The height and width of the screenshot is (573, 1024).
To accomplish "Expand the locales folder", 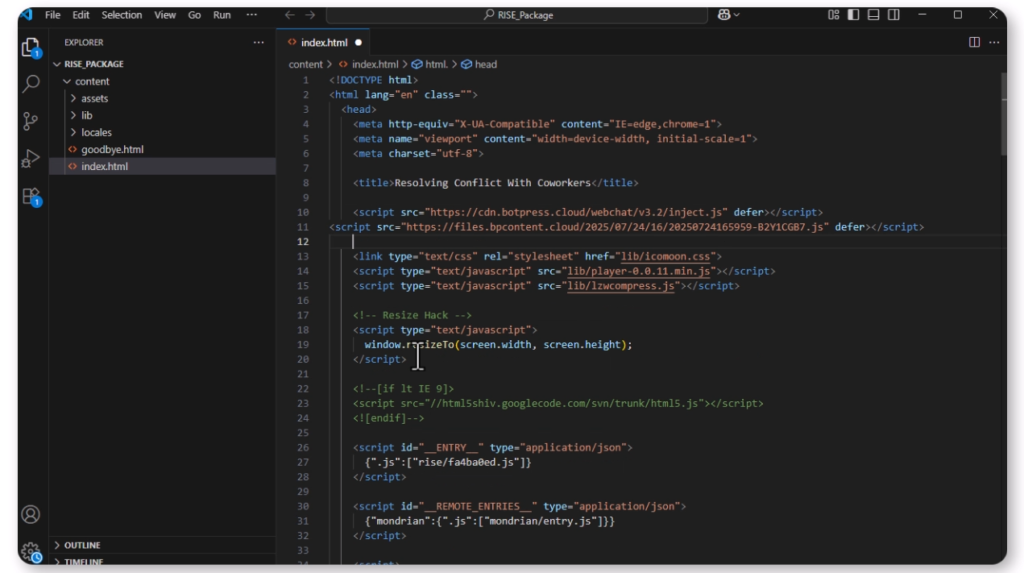I will (163, 132).
